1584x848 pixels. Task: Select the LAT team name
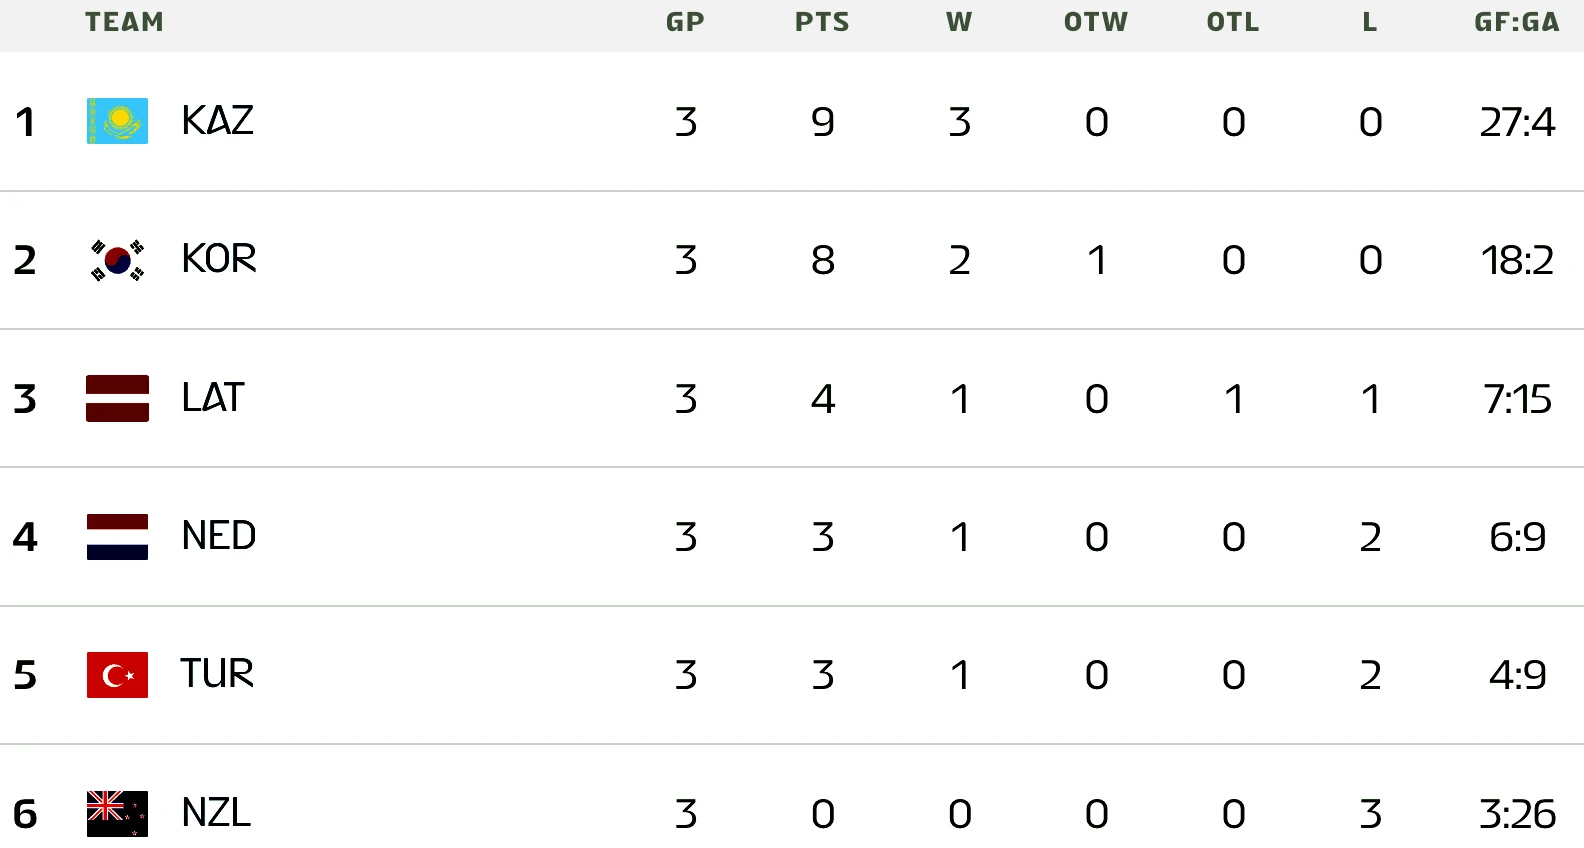click(x=213, y=398)
